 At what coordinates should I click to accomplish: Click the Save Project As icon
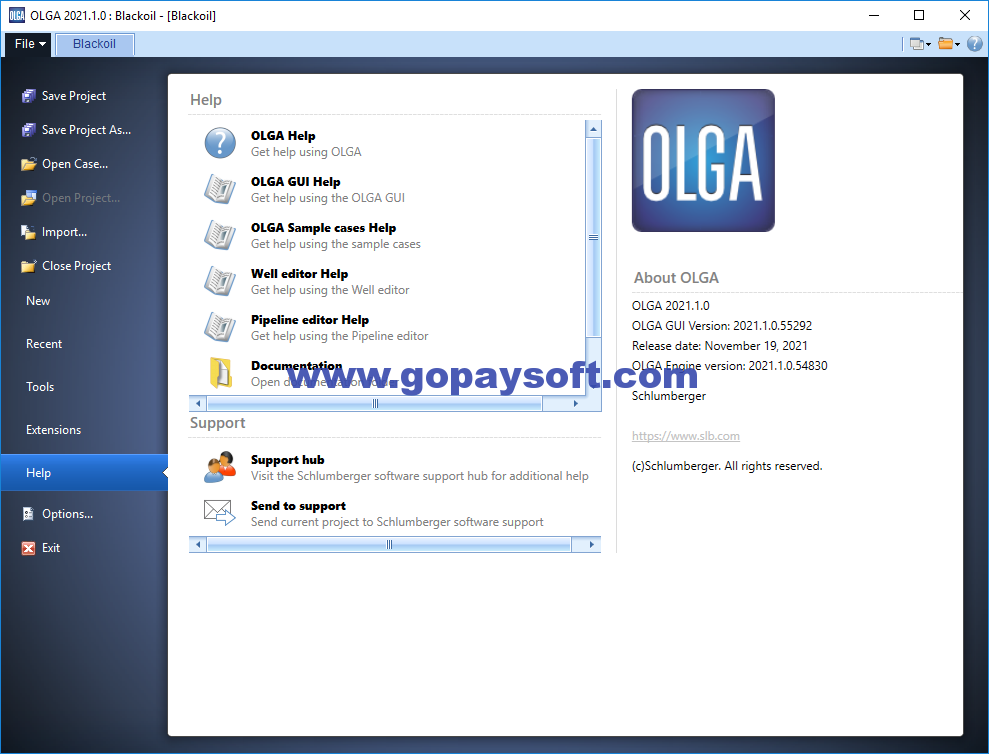pos(28,130)
